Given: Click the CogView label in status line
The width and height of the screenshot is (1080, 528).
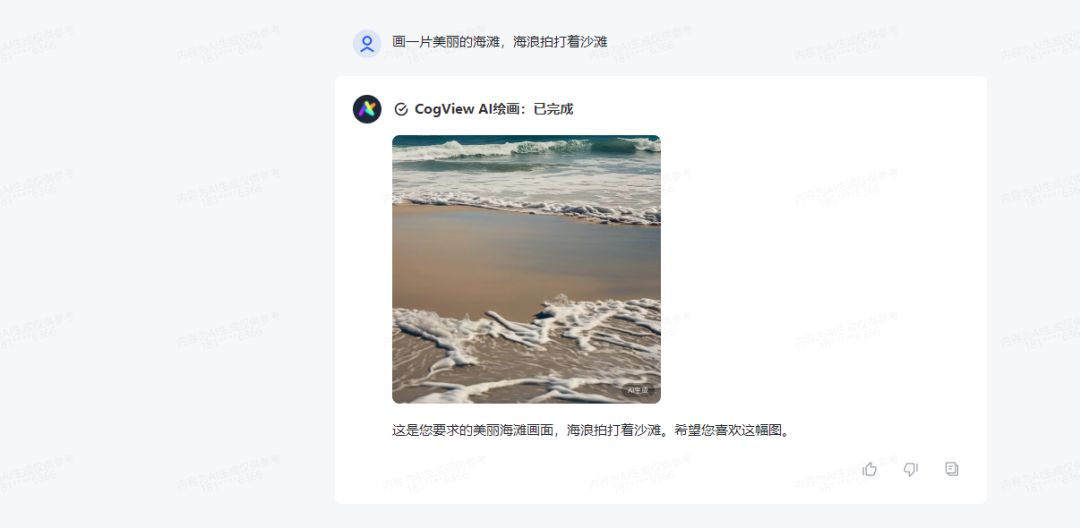Looking at the screenshot, I should pos(444,109).
